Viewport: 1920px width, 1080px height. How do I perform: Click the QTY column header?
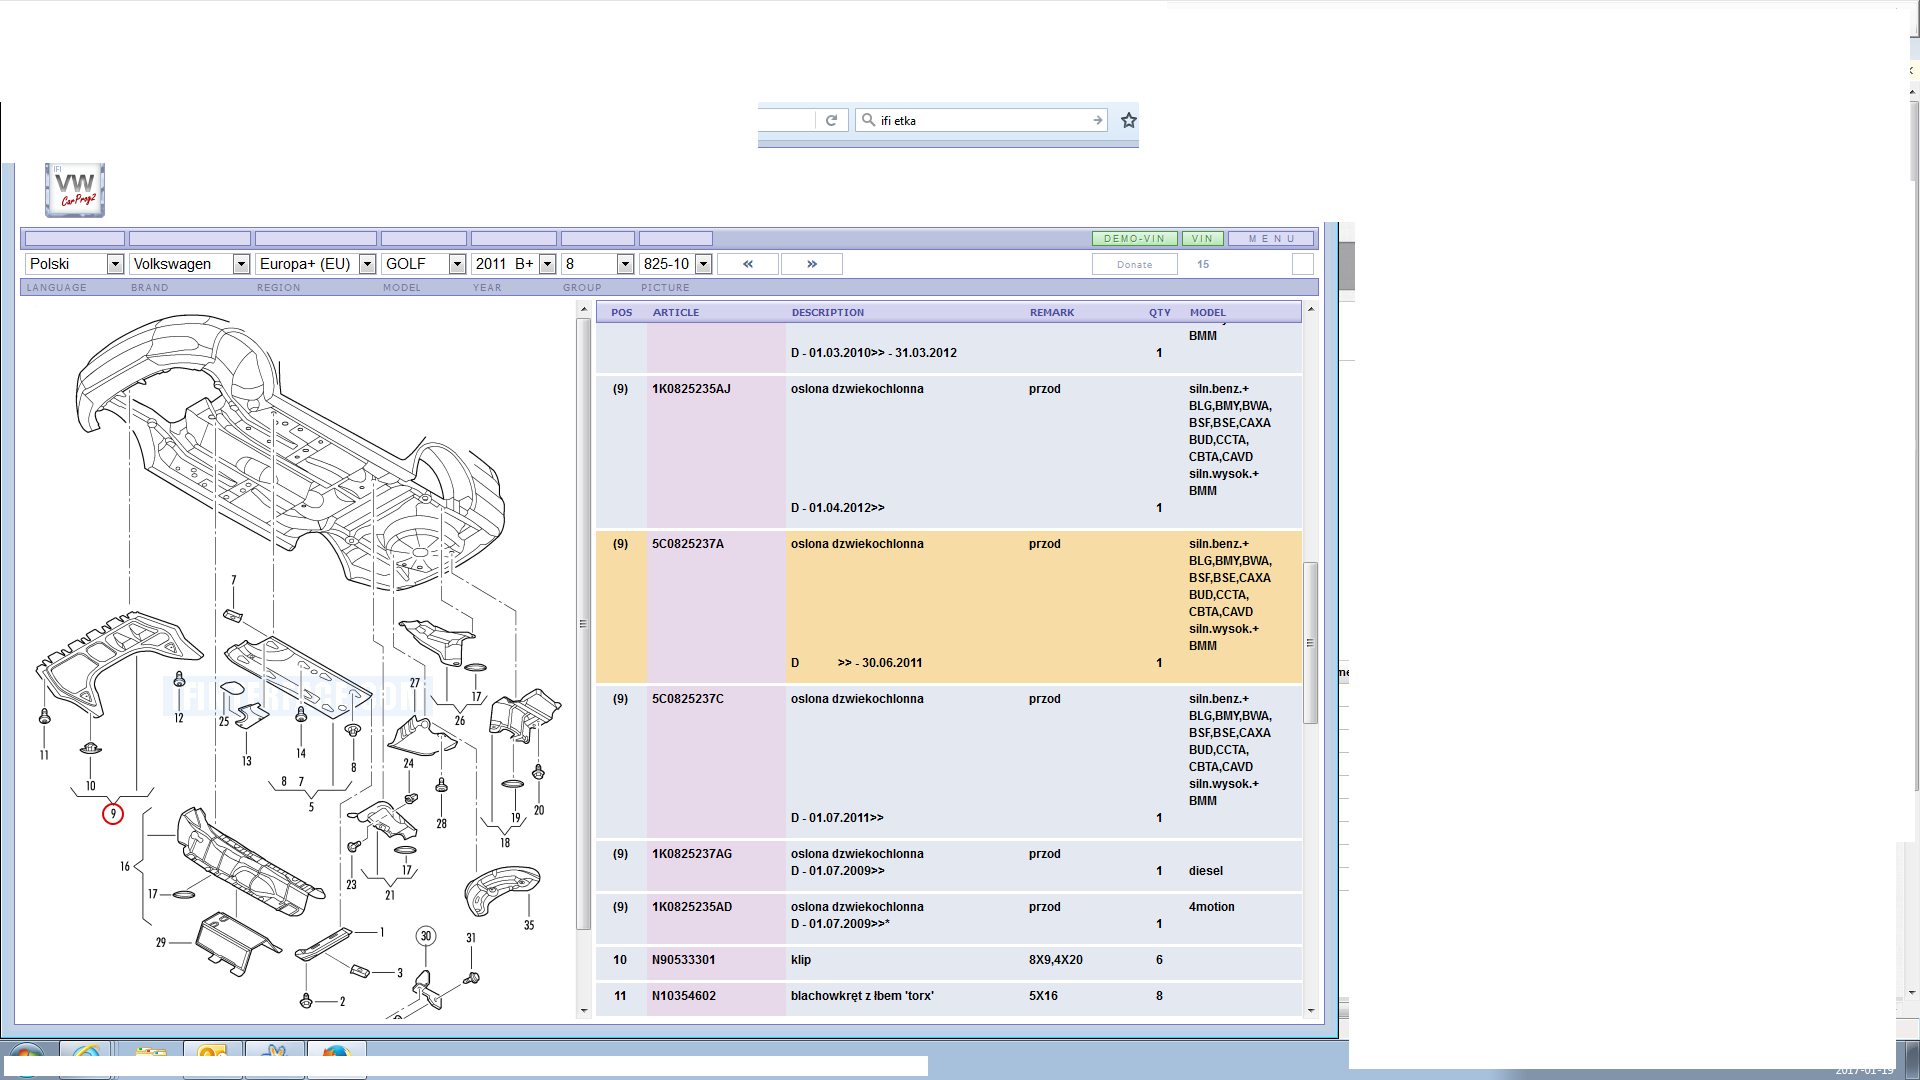coord(1160,313)
